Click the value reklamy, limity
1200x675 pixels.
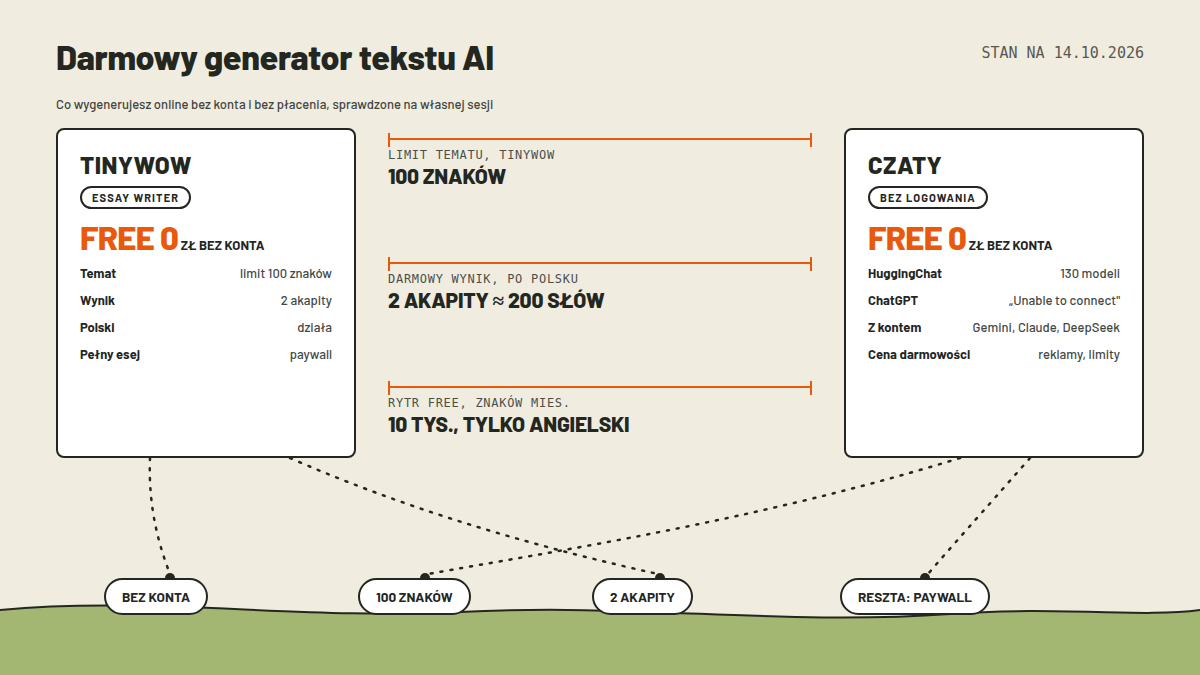click(1079, 355)
